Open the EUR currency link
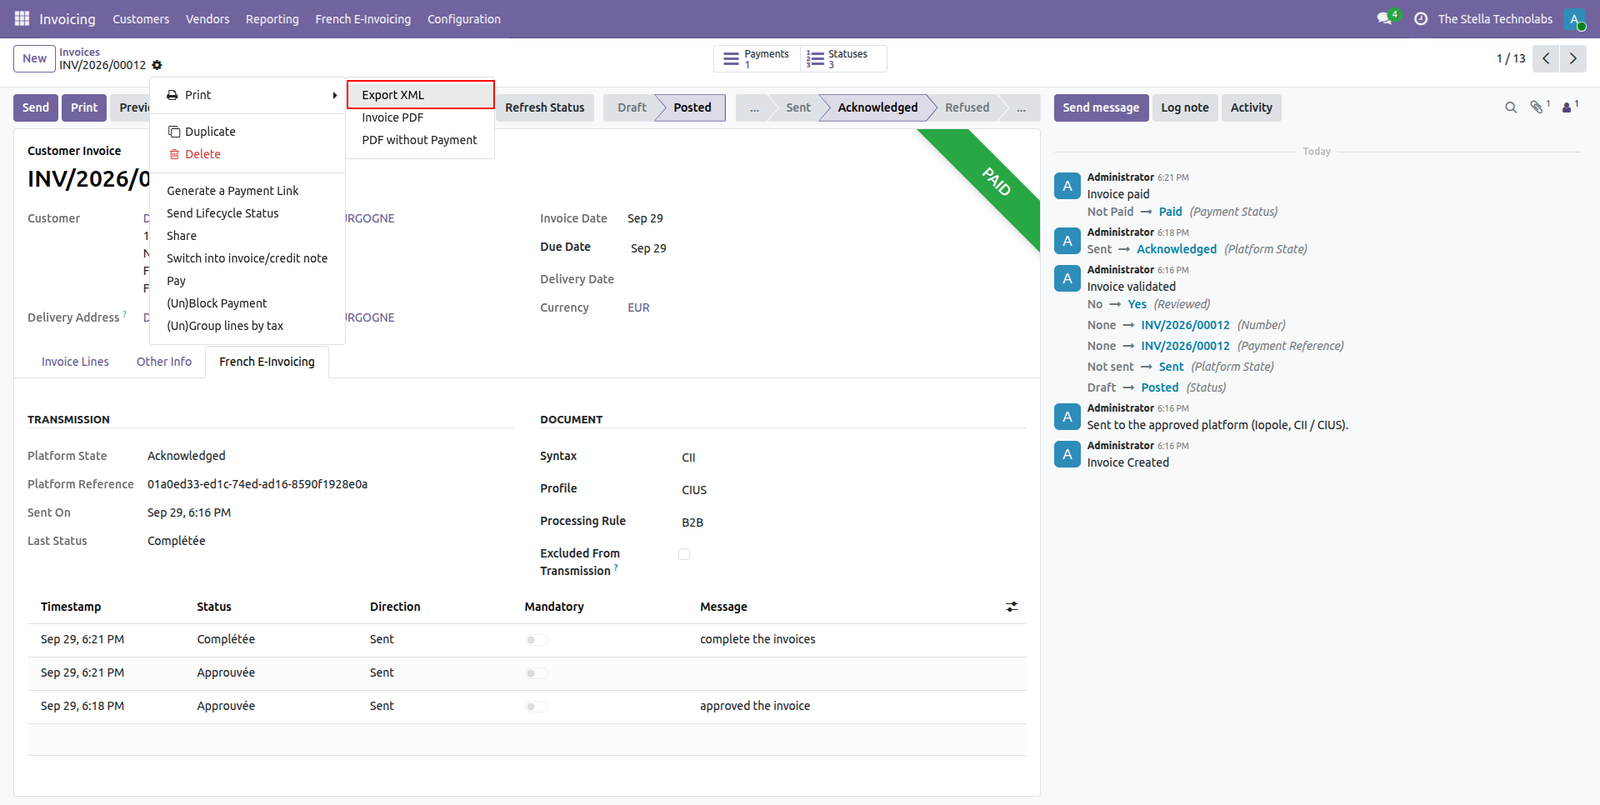The image size is (1600, 805). (x=638, y=308)
